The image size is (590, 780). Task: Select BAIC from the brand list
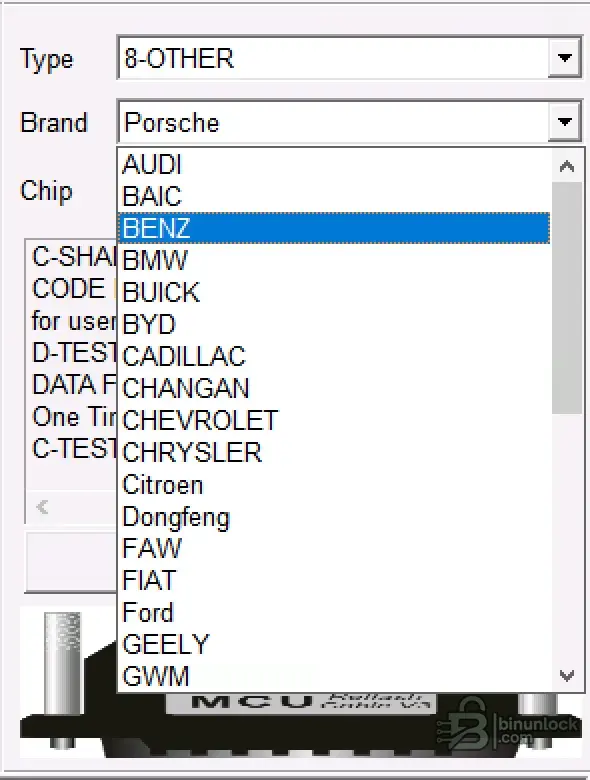[x=334, y=196]
